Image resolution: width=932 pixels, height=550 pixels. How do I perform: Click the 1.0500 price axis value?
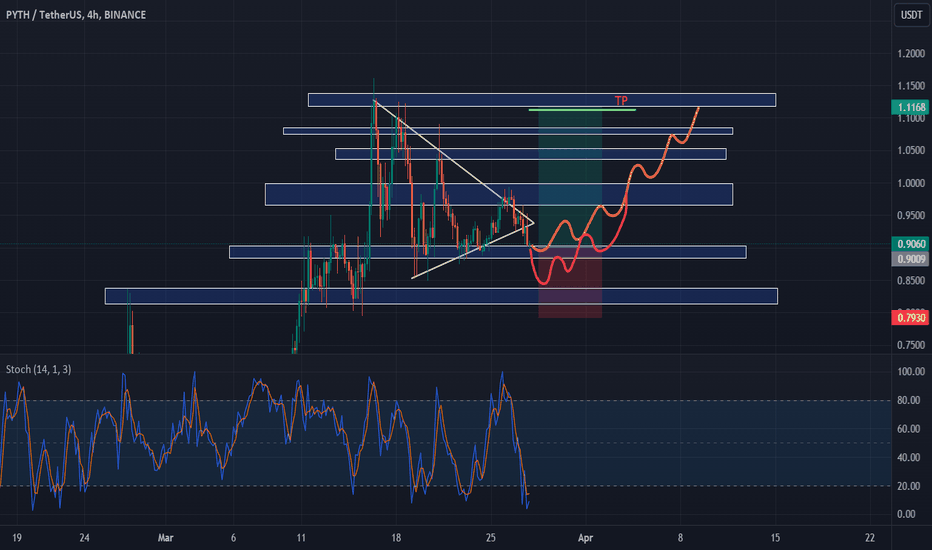pos(911,150)
